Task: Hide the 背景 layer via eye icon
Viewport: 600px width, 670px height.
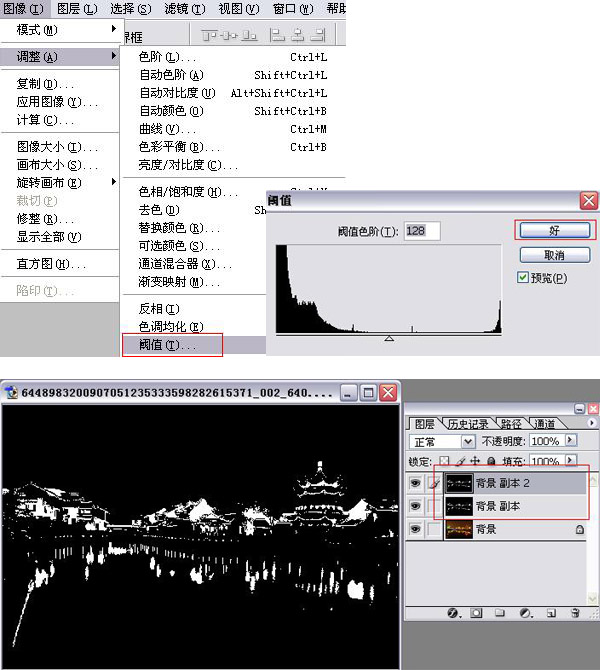Action: 415,529
